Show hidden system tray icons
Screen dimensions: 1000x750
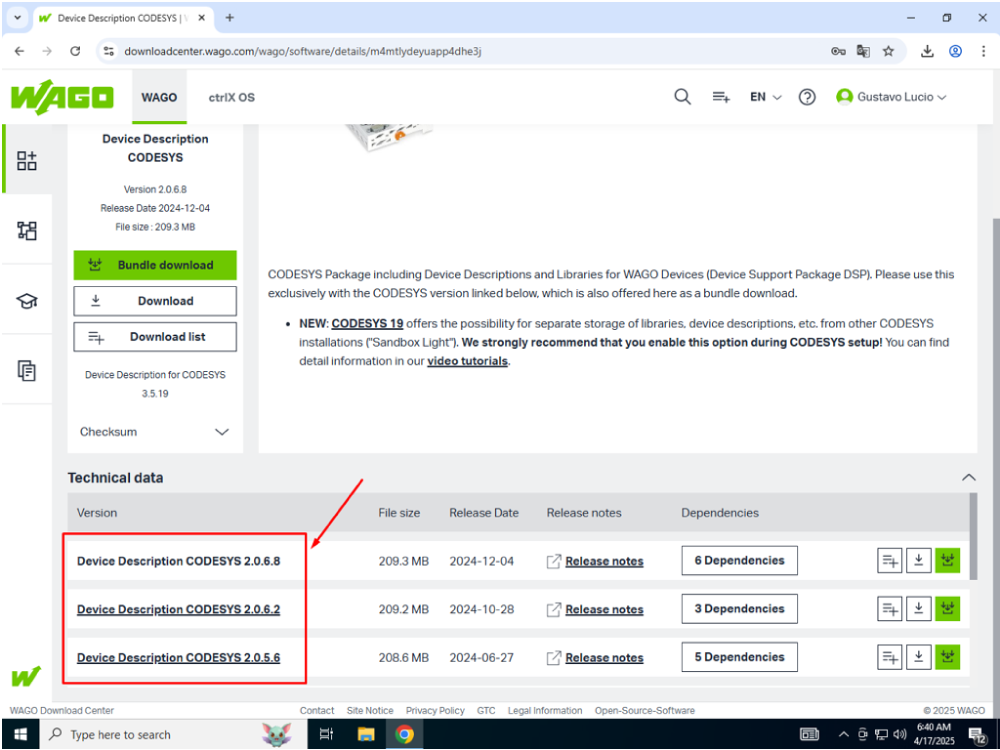click(x=843, y=735)
